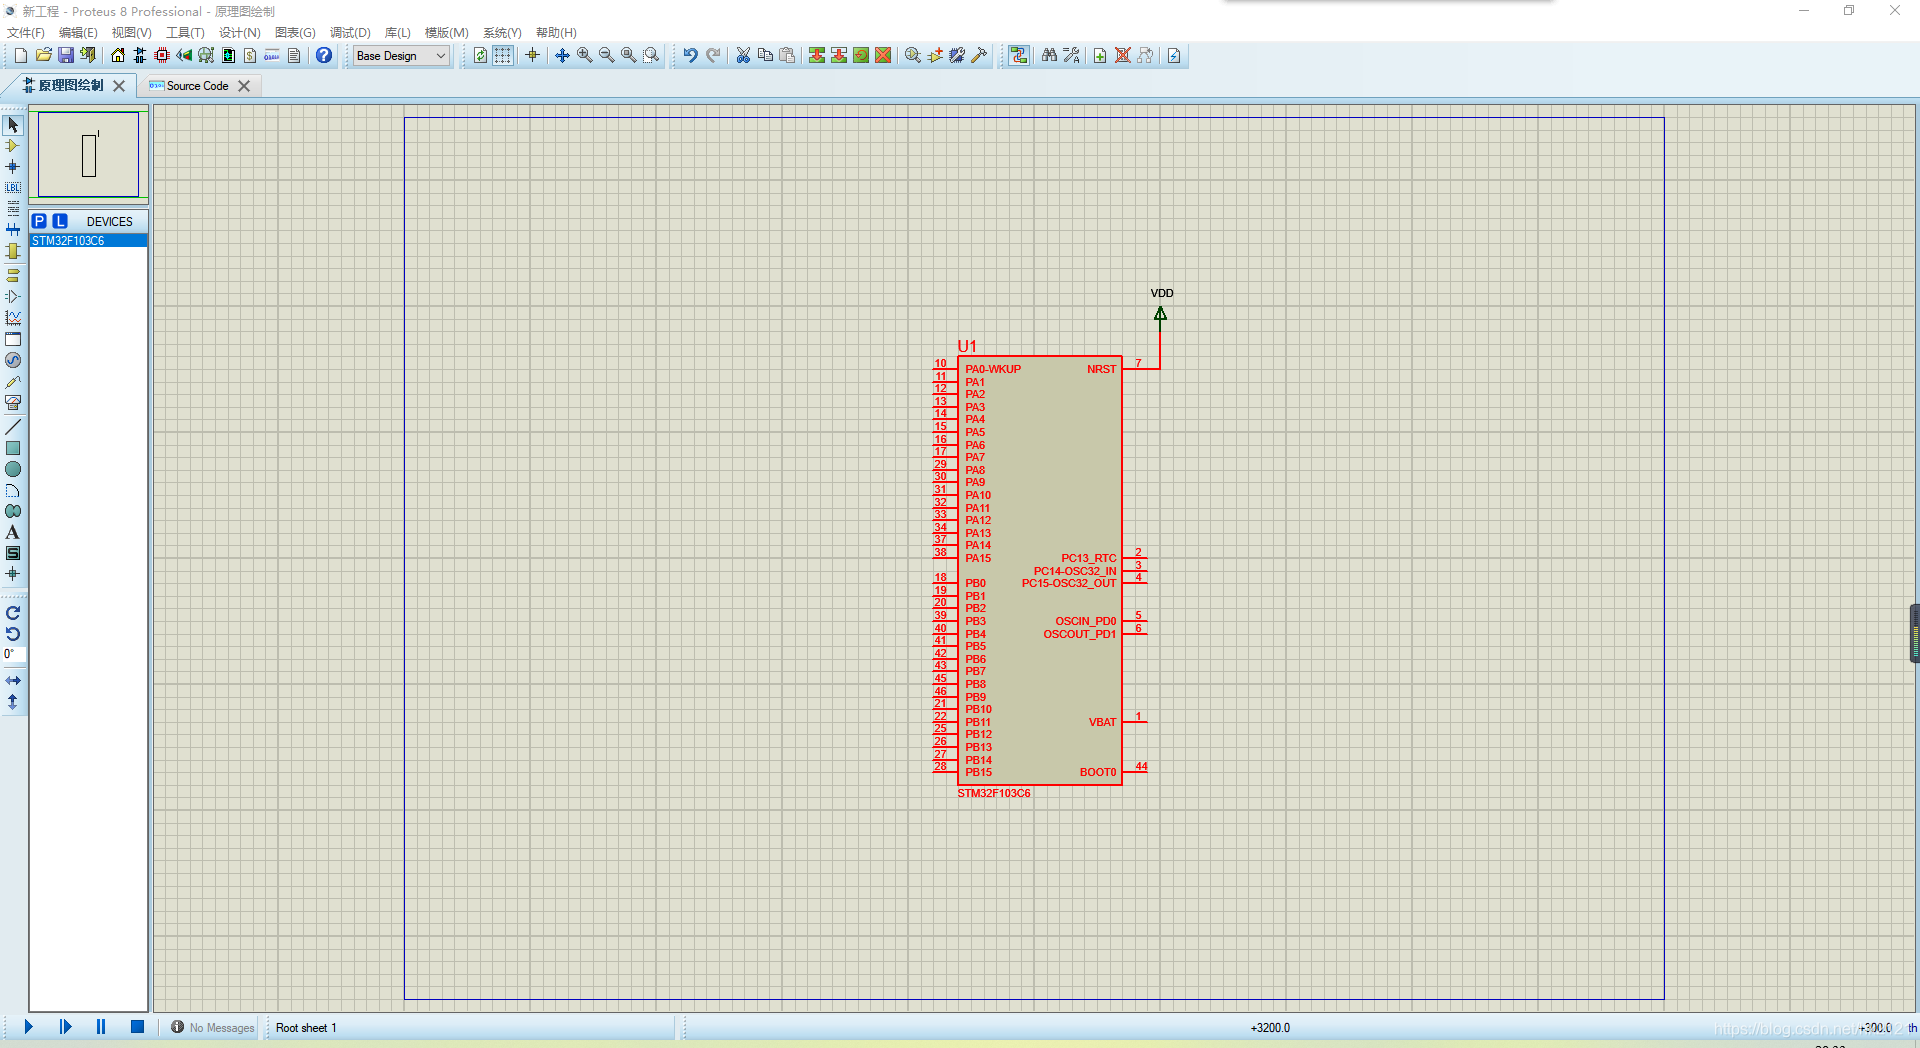
Task: Select Generator Mode sine icon
Action: [x=13, y=360]
